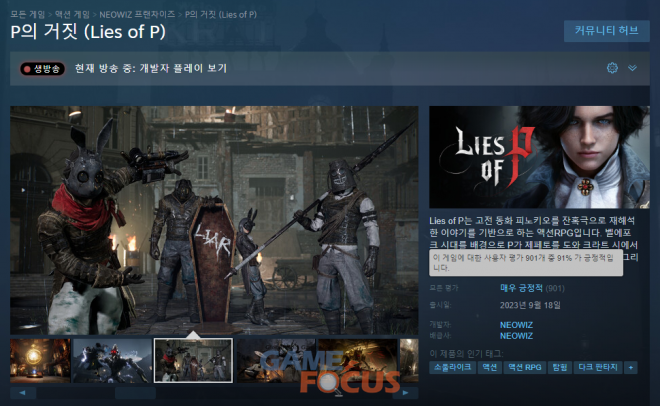Open the broadcast settings gear icon

click(x=612, y=68)
